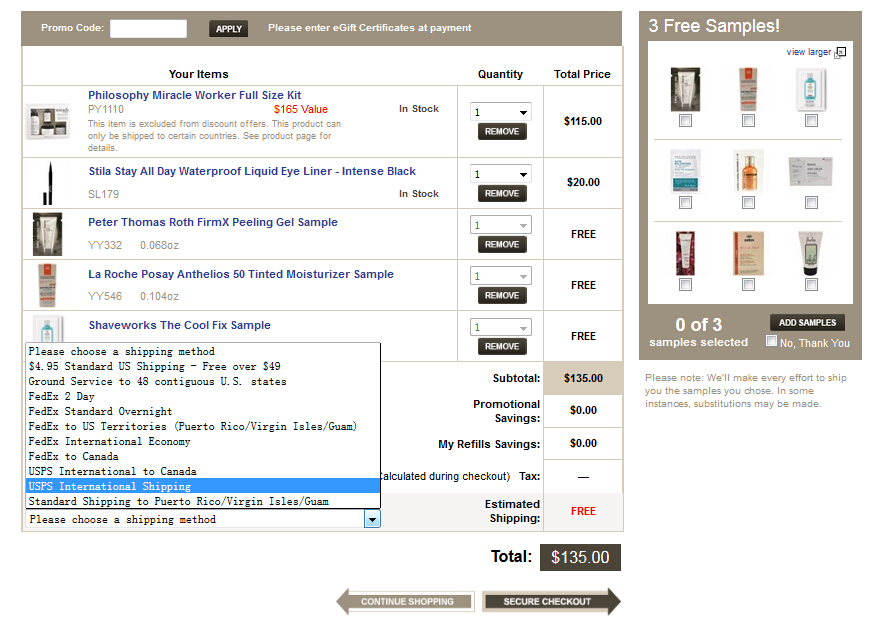
Task: Click the black pouch sample image in Free Samples
Action: click(685, 89)
